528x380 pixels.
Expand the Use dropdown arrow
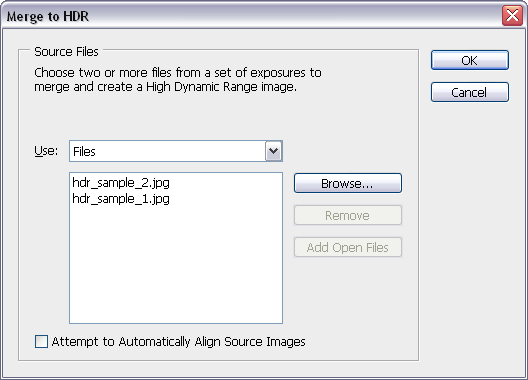pos(273,151)
